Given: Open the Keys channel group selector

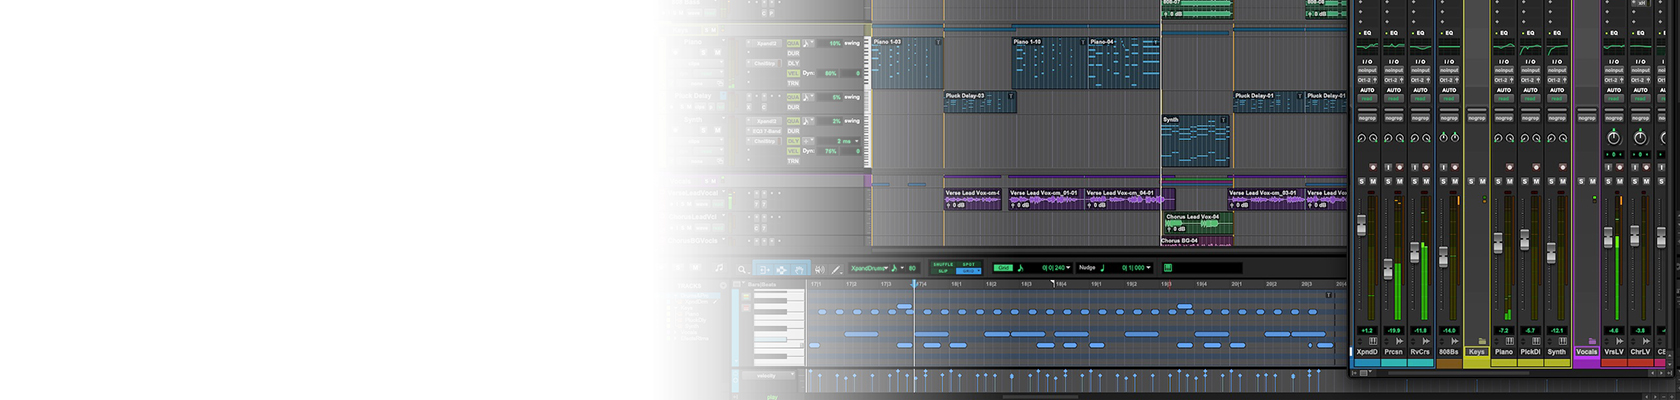Looking at the screenshot, I should pyautogui.click(x=1477, y=118).
